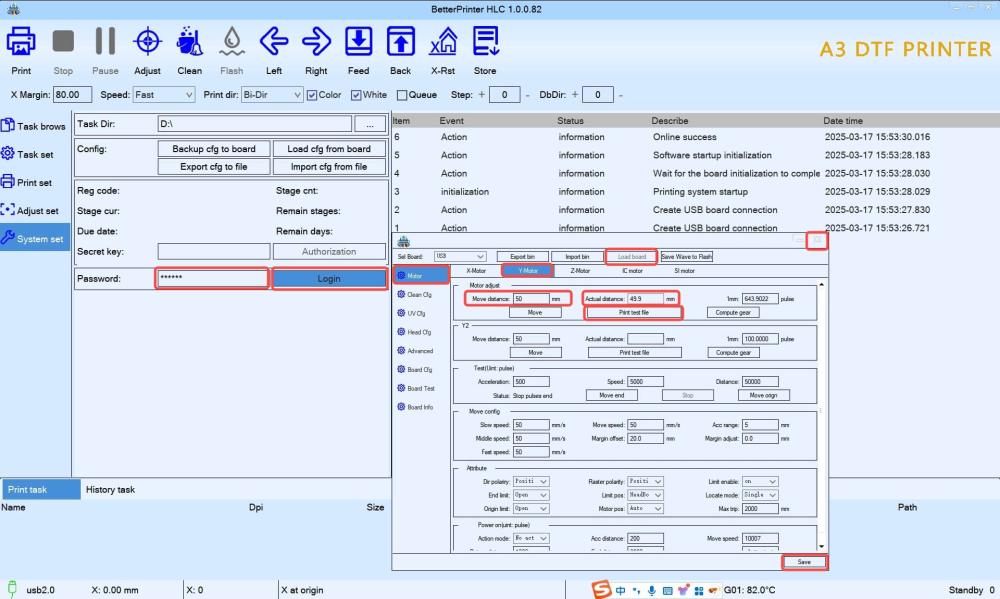Image resolution: width=1000 pixels, height=599 pixels.
Task: Switch to the Z-Motor tab
Action: pyautogui.click(x=580, y=271)
